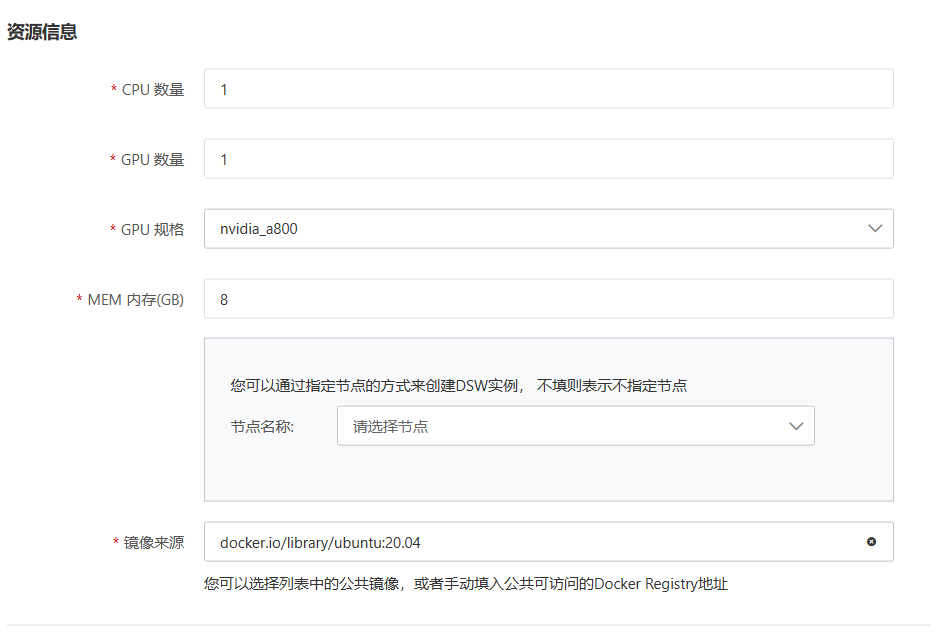Select a different GPU specification option
Screen dimensions: 931x644
tap(875, 228)
